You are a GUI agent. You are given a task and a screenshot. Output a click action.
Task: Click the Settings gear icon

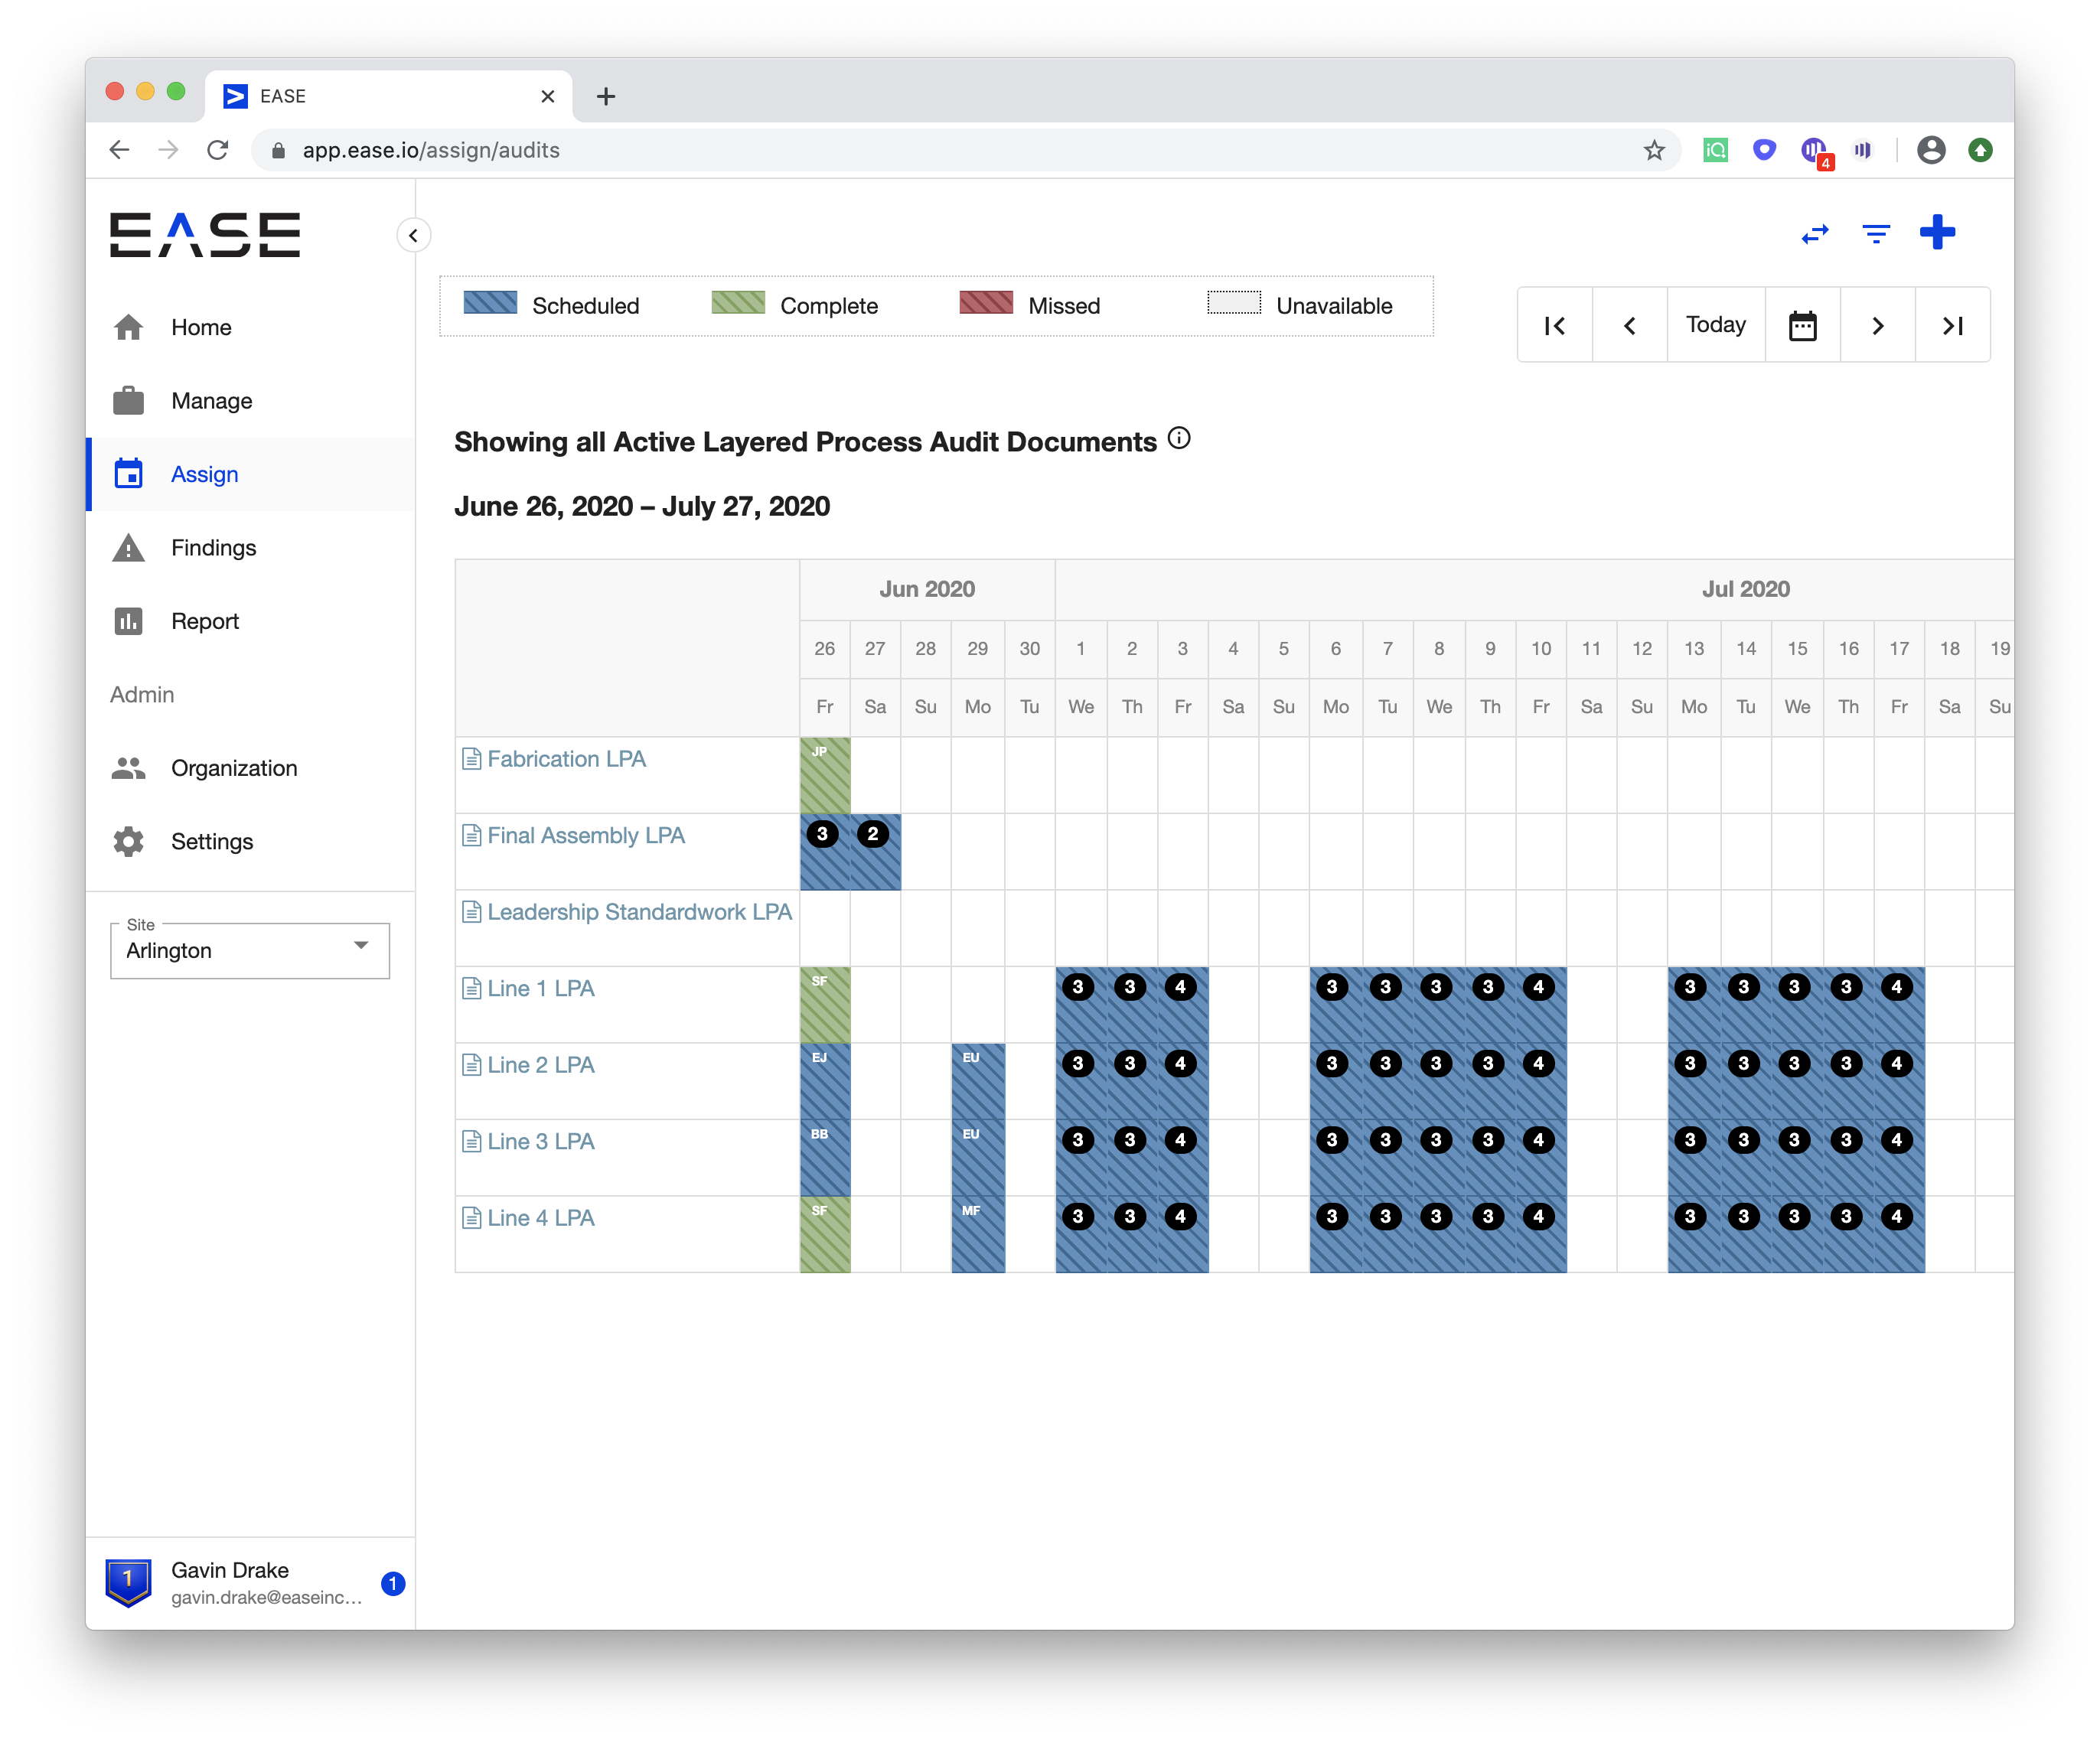tap(129, 841)
